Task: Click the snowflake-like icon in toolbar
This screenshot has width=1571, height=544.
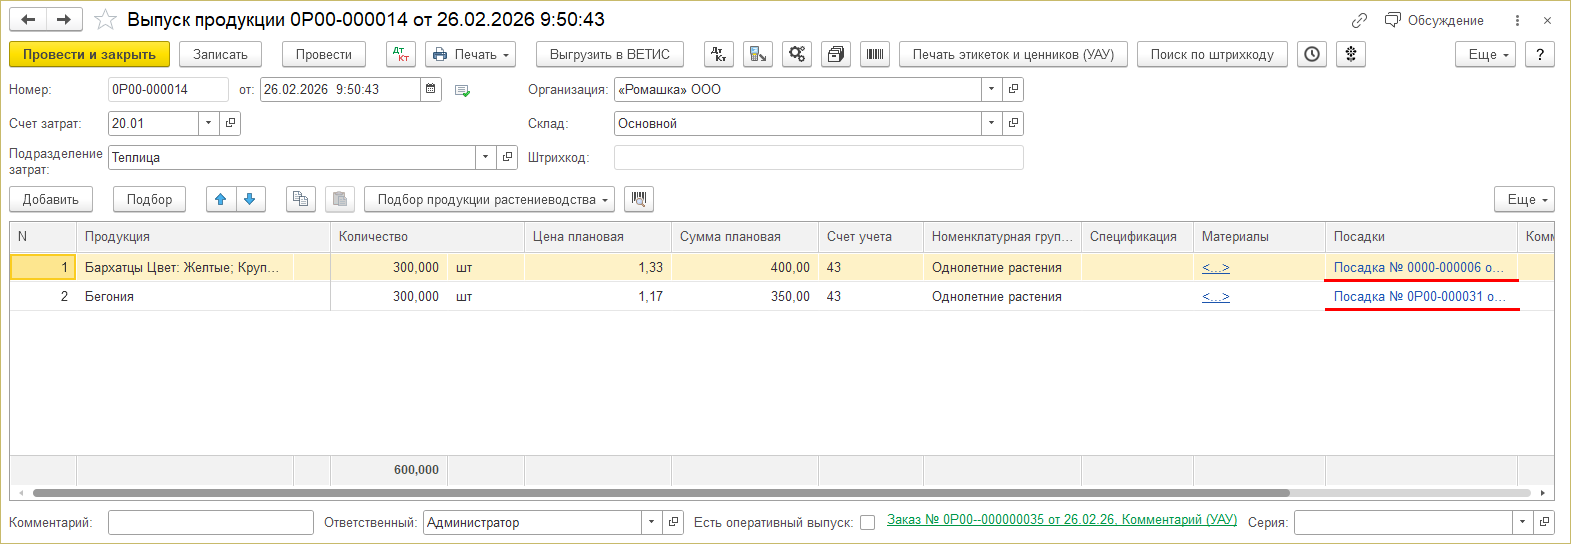Action: [1351, 54]
